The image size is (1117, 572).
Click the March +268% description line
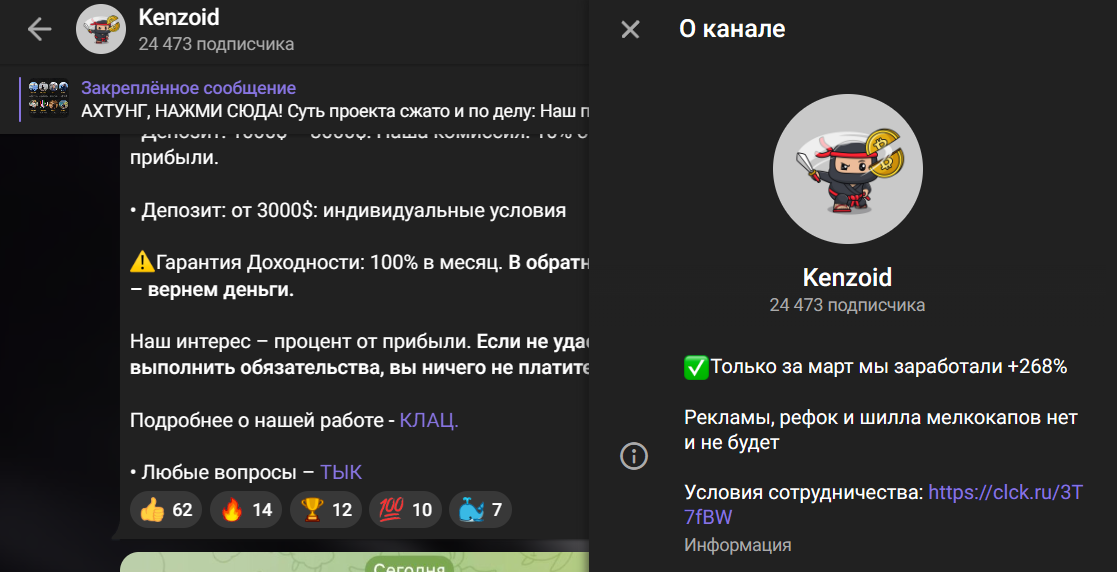(x=876, y=367)
